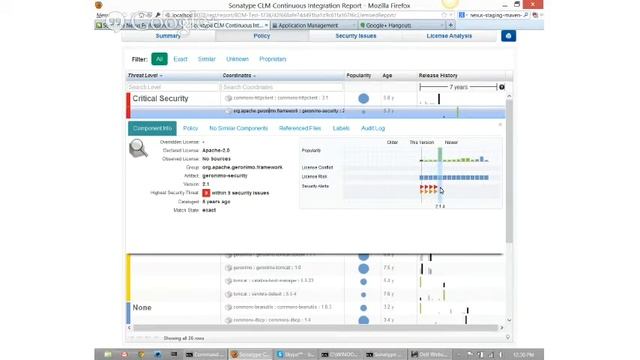The width and height of the screenshot is (640, 360).
Task: Click the magnifying glass component icon
Action: 138,148
